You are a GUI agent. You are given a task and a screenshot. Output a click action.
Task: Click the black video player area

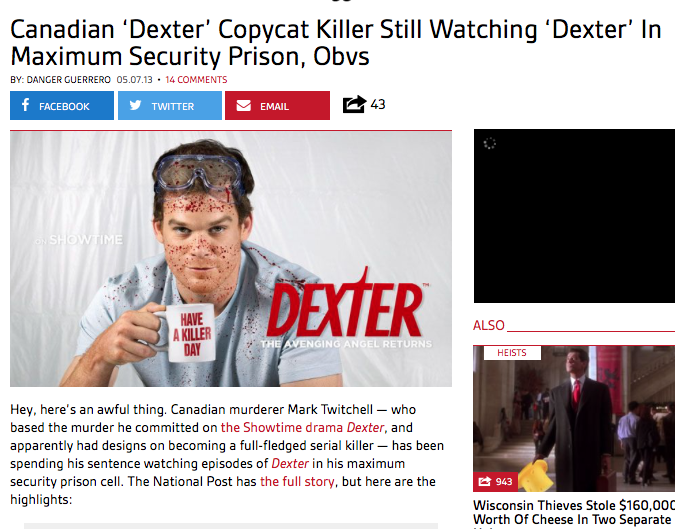pyautogui.click(x=574, y=216)
